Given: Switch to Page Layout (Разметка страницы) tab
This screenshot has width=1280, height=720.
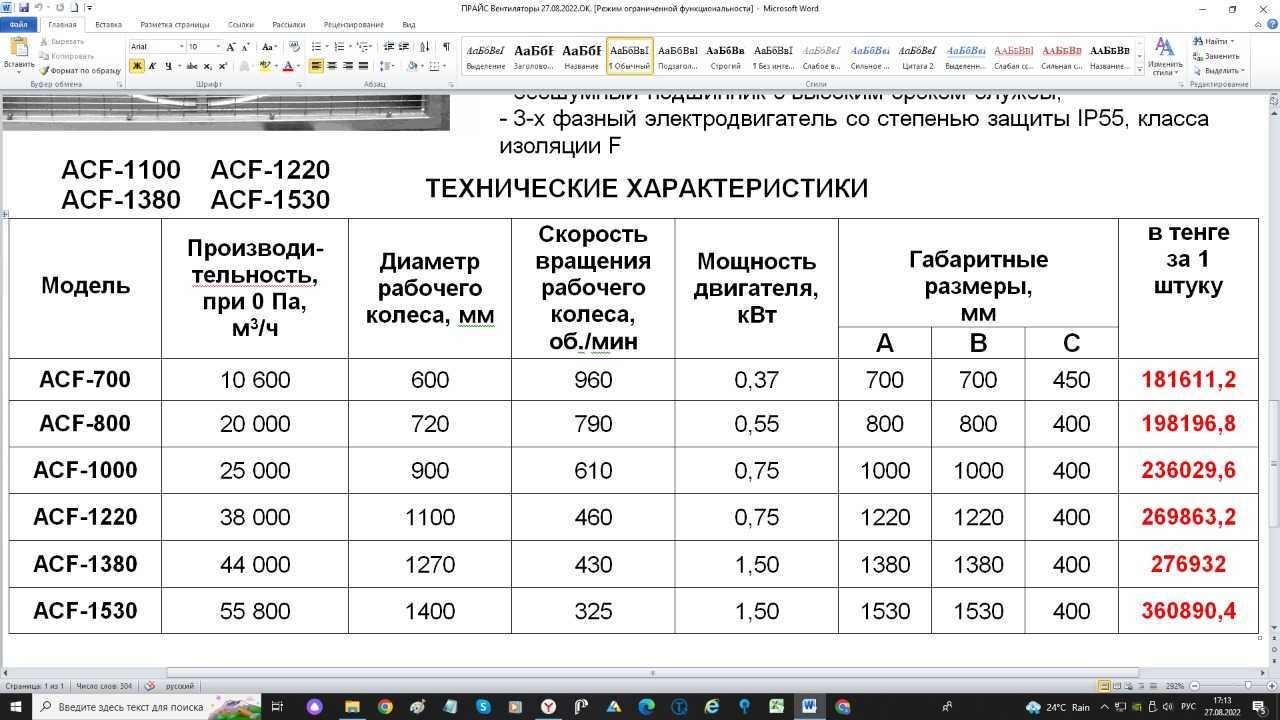Looking at the screenshot, I should [177, 24].
